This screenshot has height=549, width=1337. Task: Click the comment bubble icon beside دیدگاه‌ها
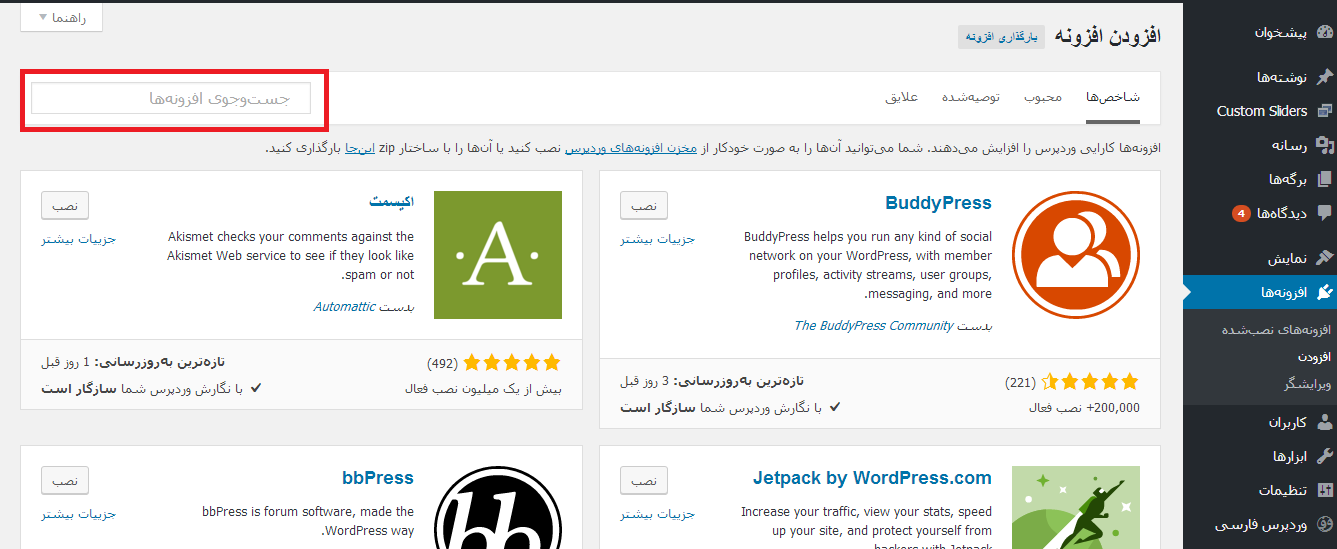[1324, 213]
